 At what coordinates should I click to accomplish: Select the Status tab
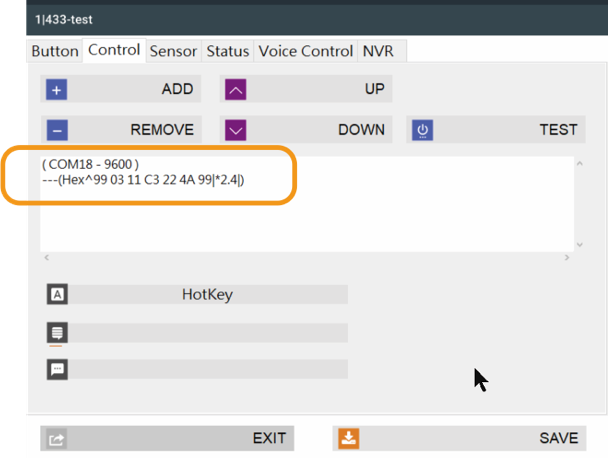click(x=228, y=51)
